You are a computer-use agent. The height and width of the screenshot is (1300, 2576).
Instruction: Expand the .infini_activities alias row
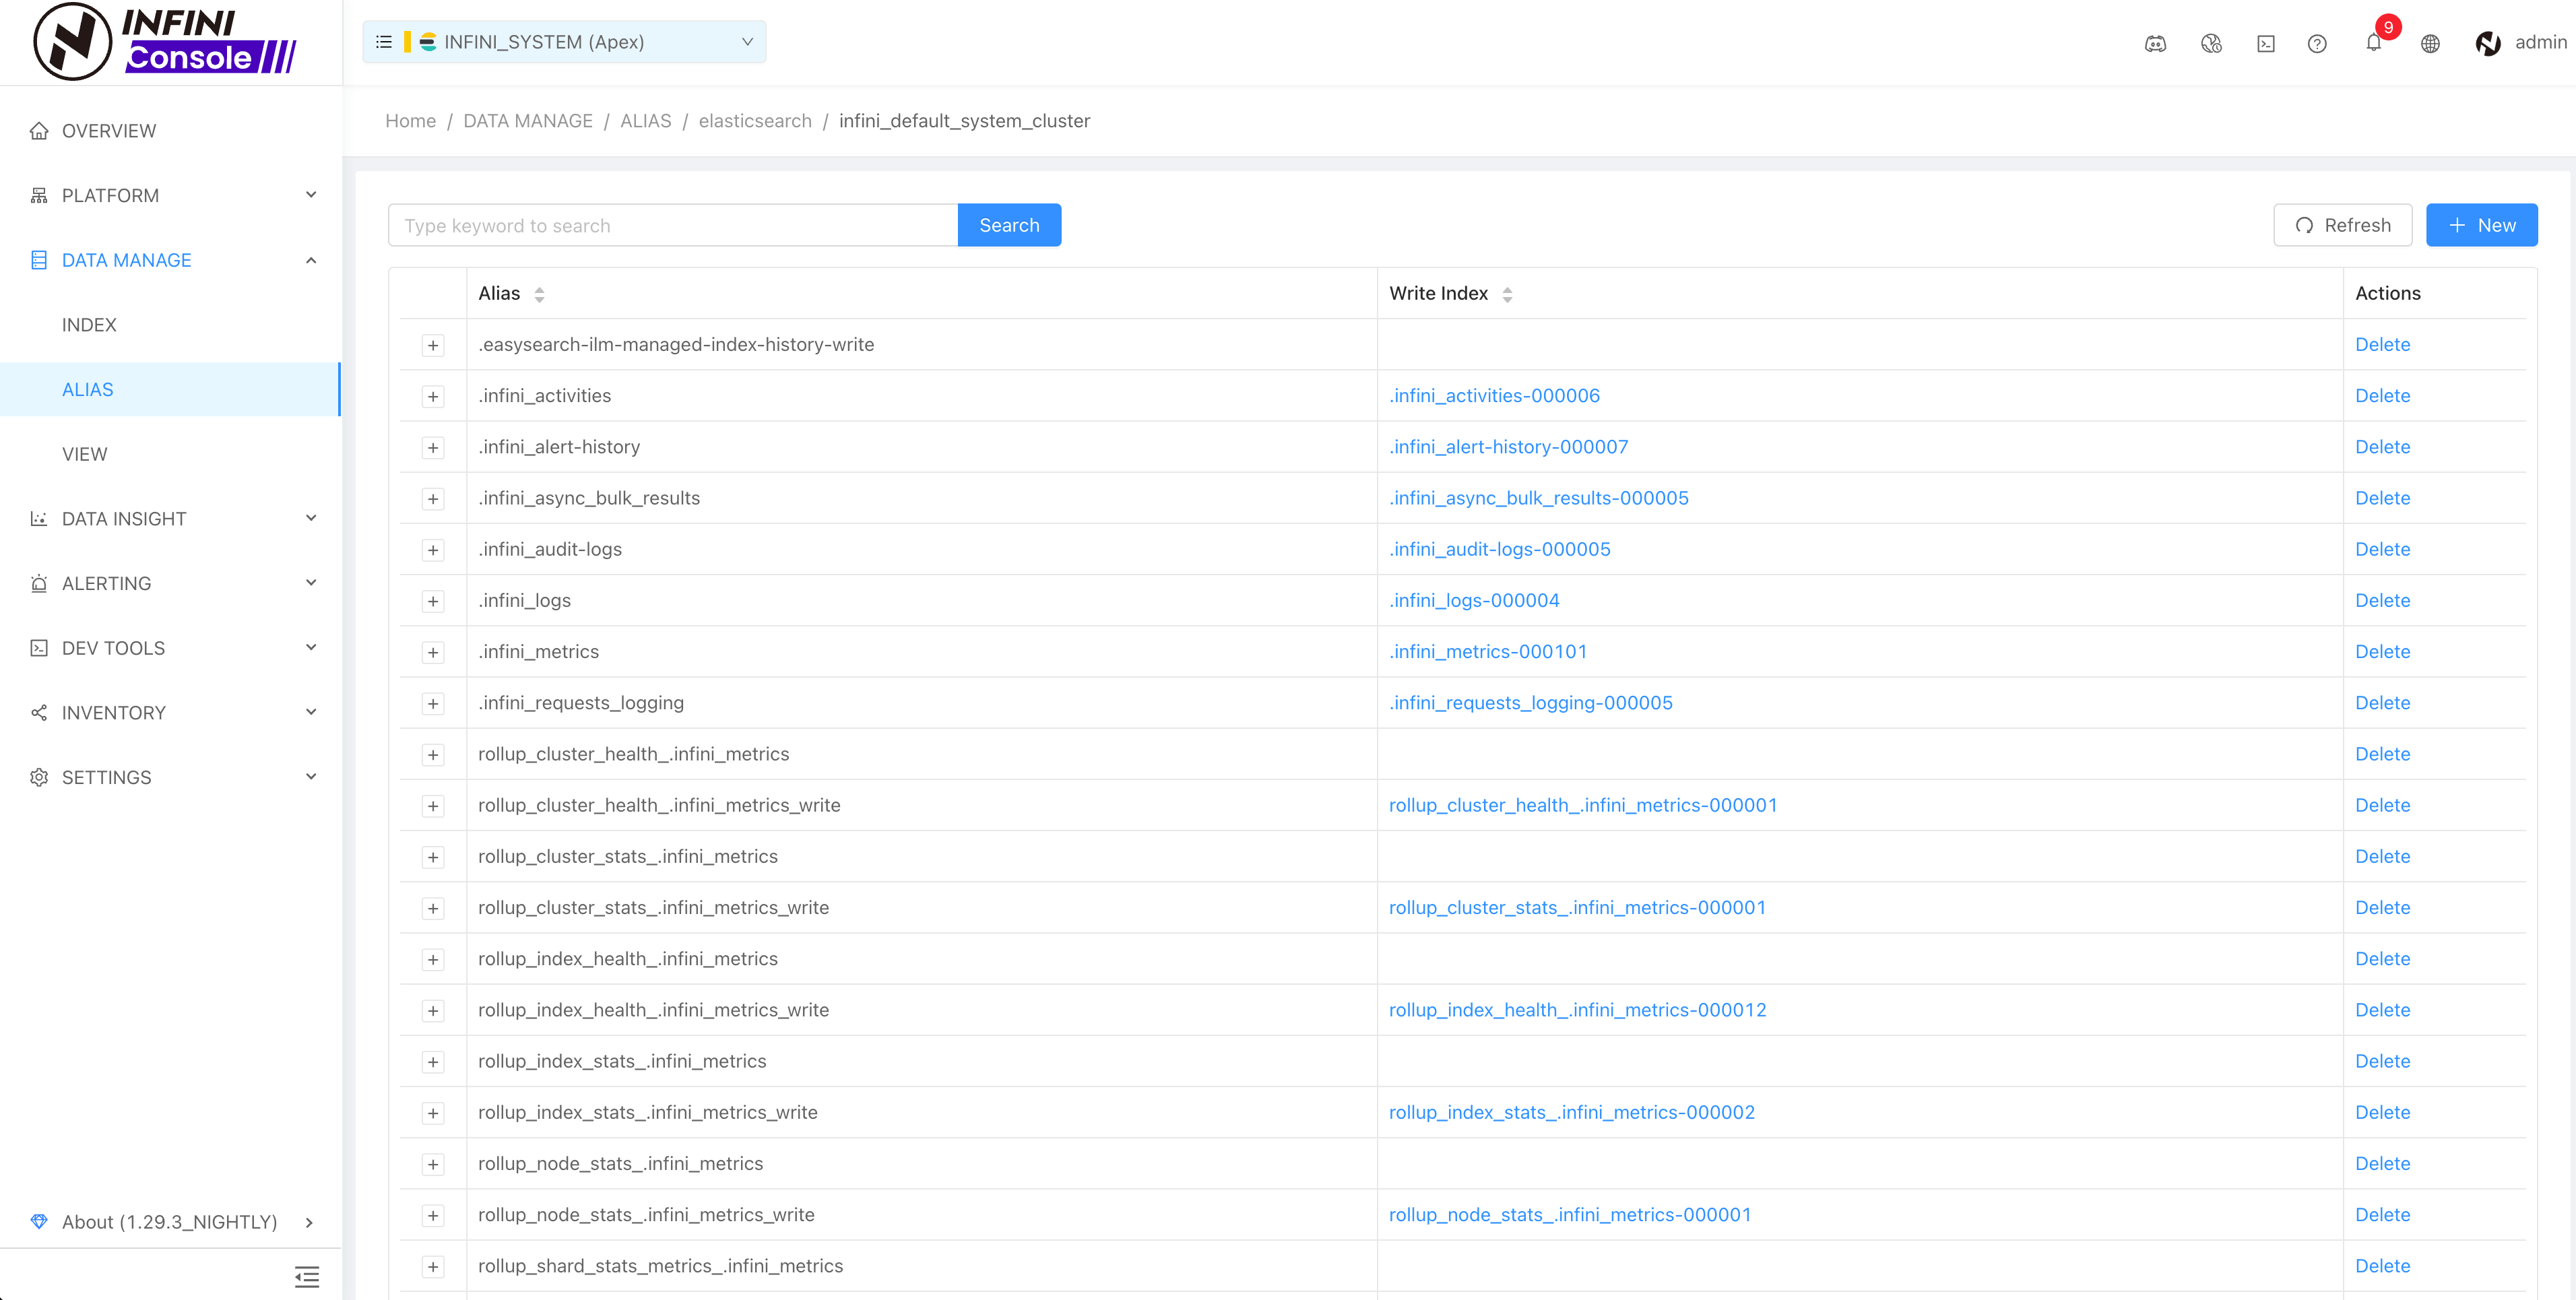[433, 396]
